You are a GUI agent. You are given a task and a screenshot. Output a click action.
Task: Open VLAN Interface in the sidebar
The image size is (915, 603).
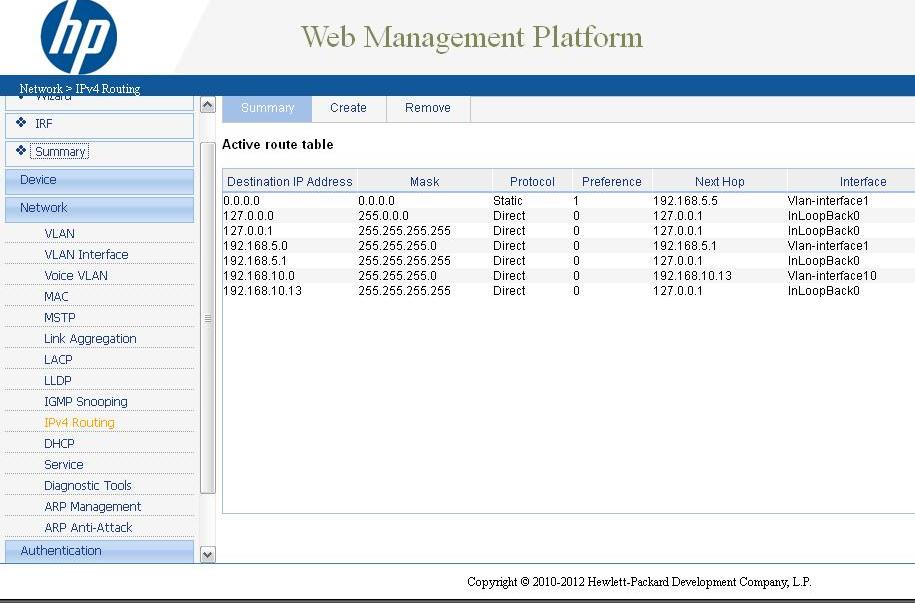click(86, 255)
